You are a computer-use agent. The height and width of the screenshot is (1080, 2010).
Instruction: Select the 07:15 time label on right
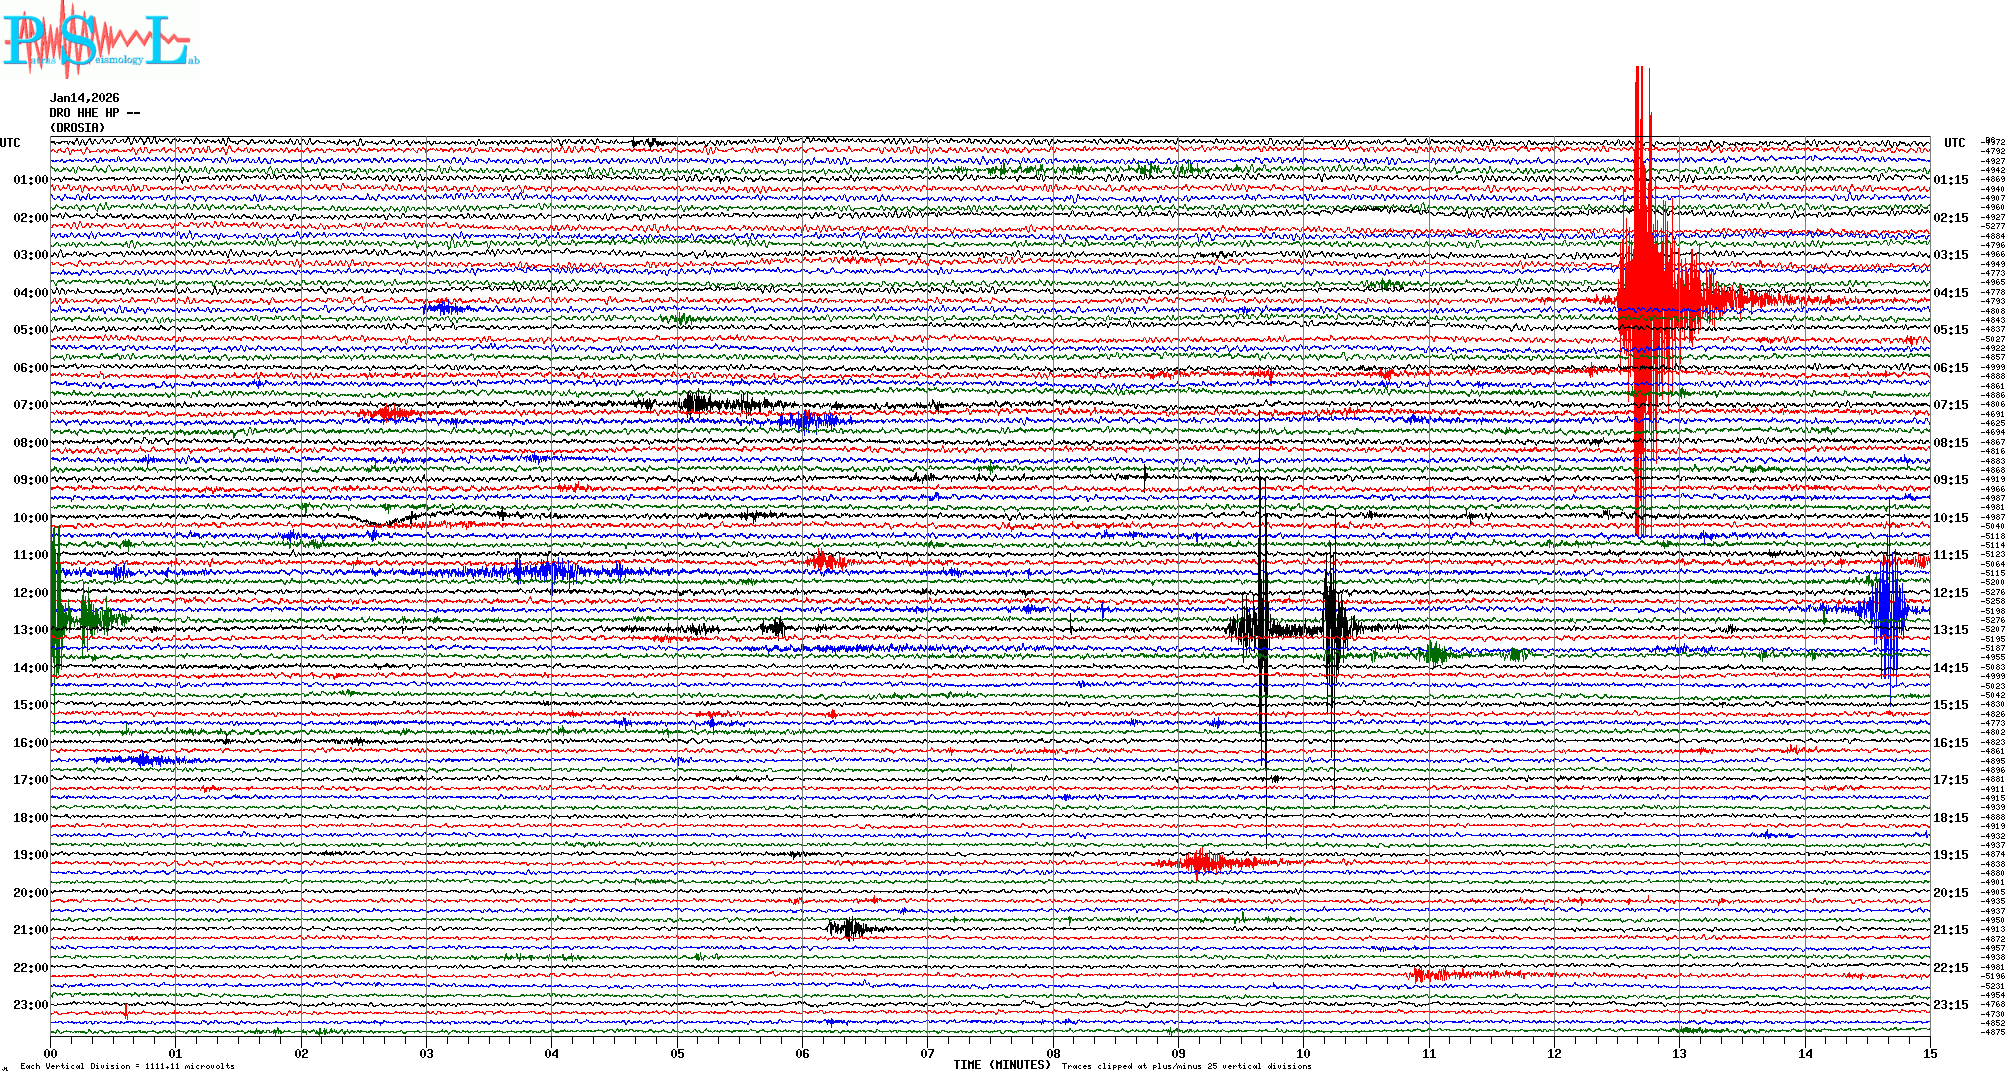click(x=1950, y=405)
